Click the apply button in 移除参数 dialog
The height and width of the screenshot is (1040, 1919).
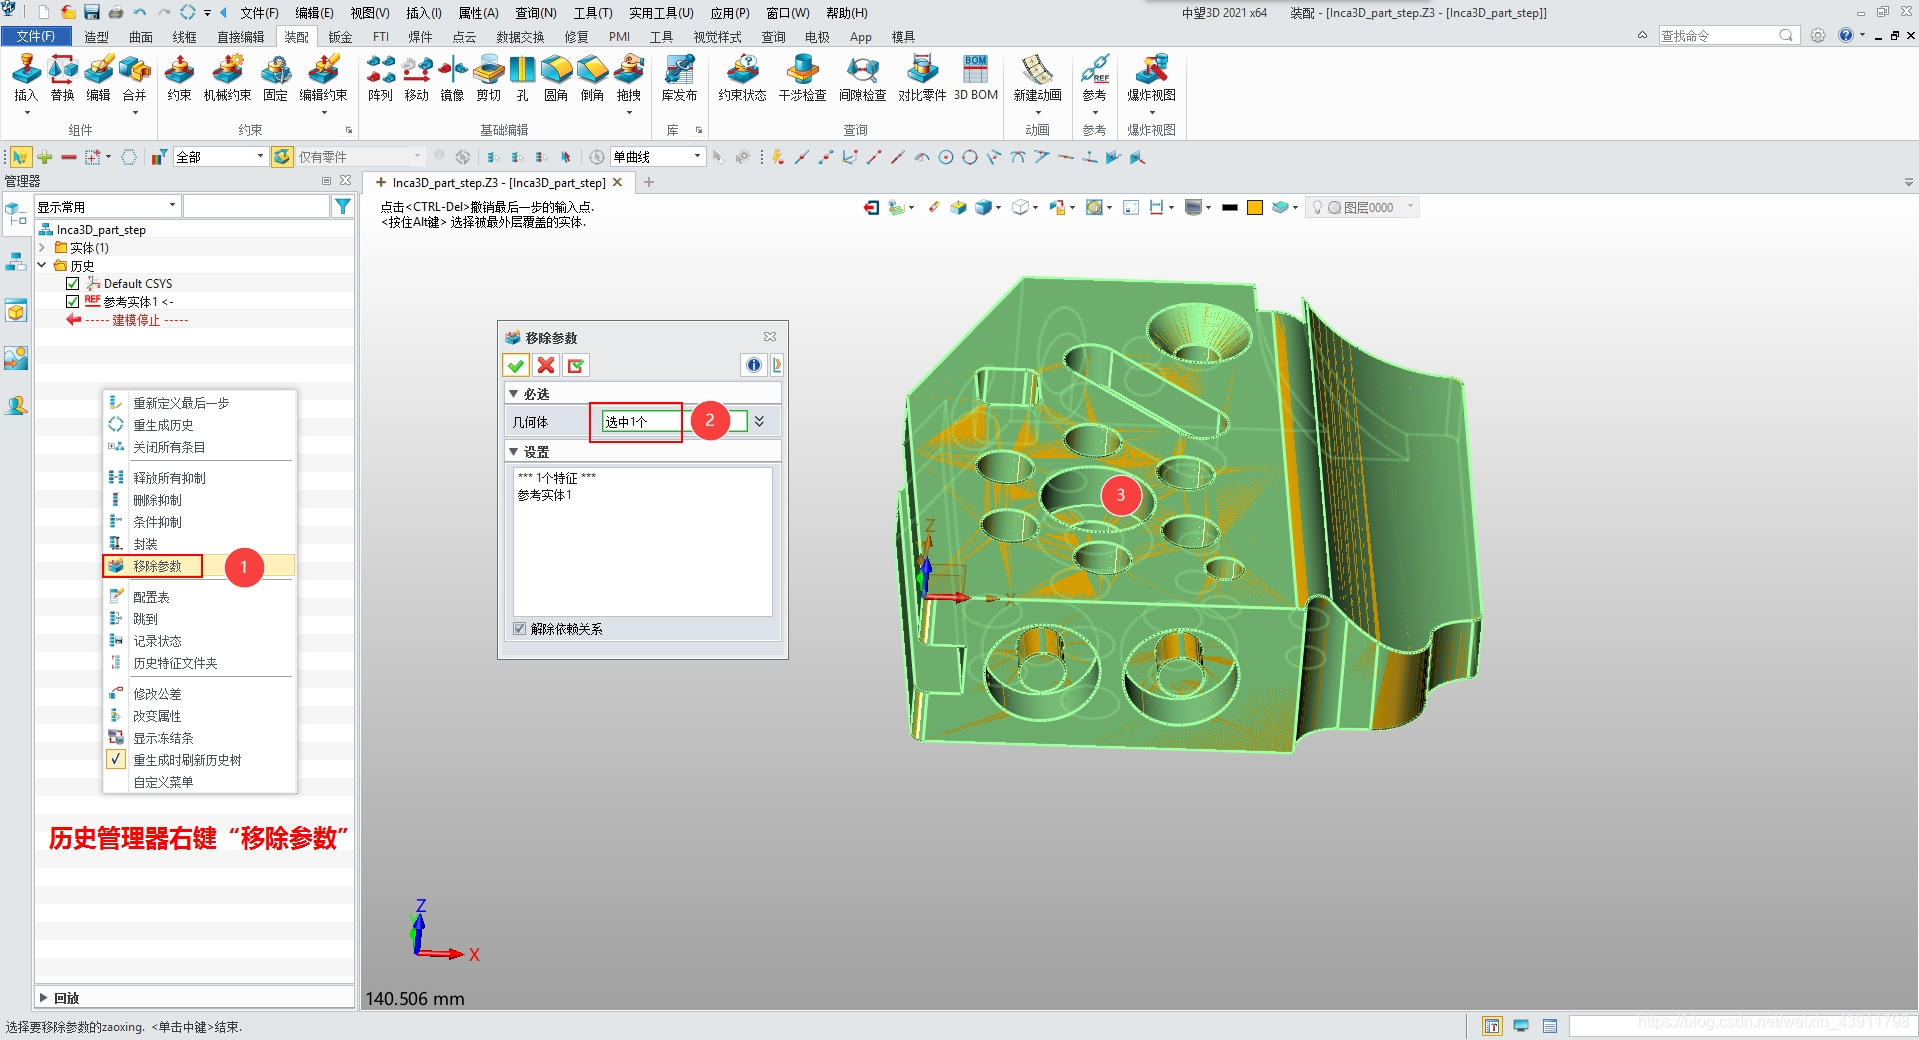click(576, 365)
